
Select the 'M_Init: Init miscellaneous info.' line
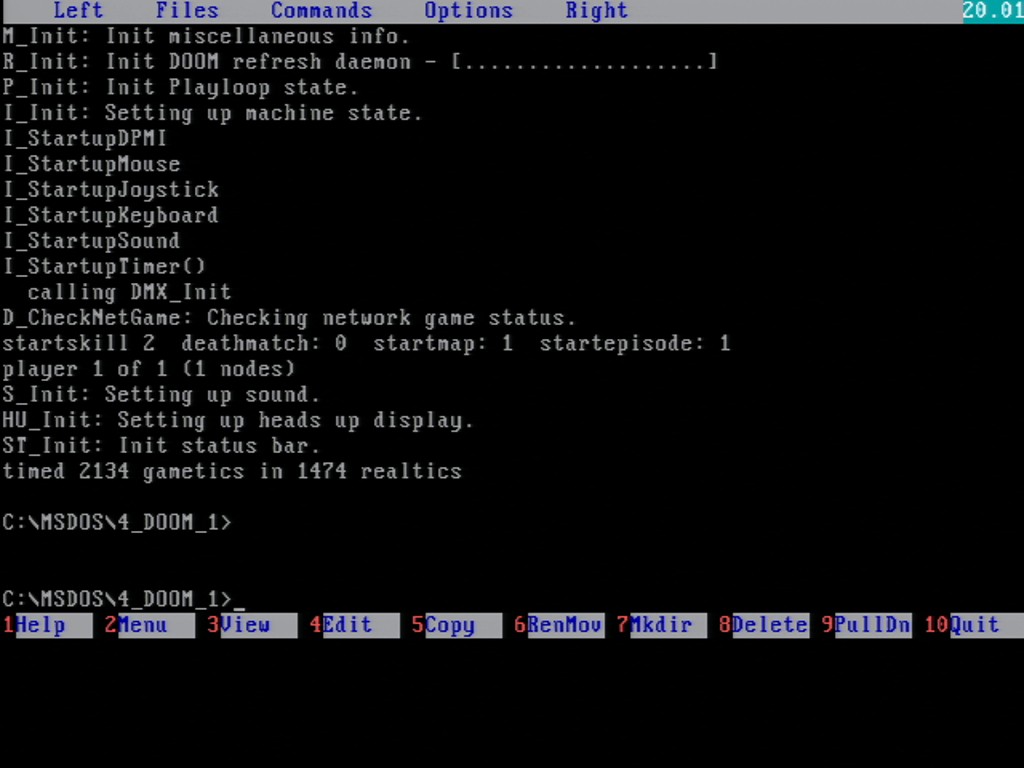click(x=206, y=36)
